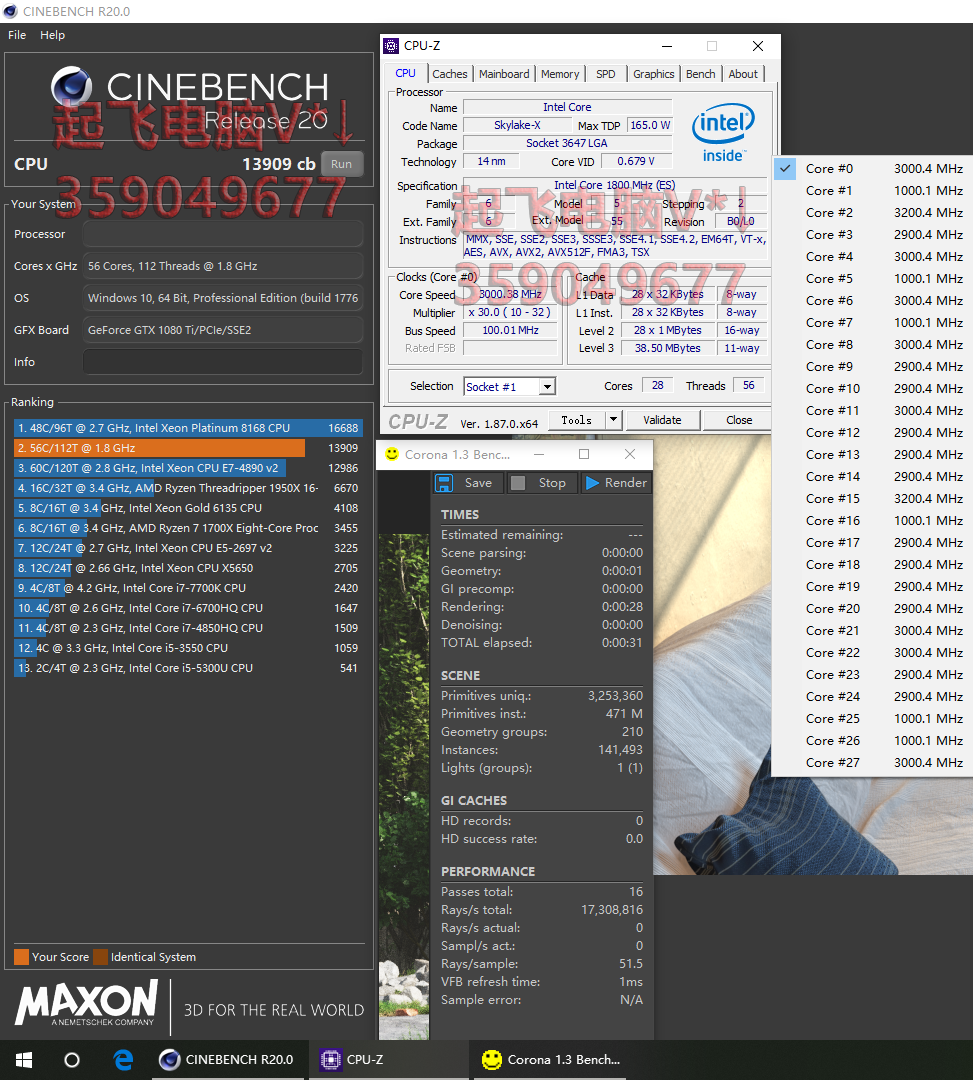This screenshot has height=1080, width=973.
Task: Select the checked Core #0 entry
Action: coord(872,169)
